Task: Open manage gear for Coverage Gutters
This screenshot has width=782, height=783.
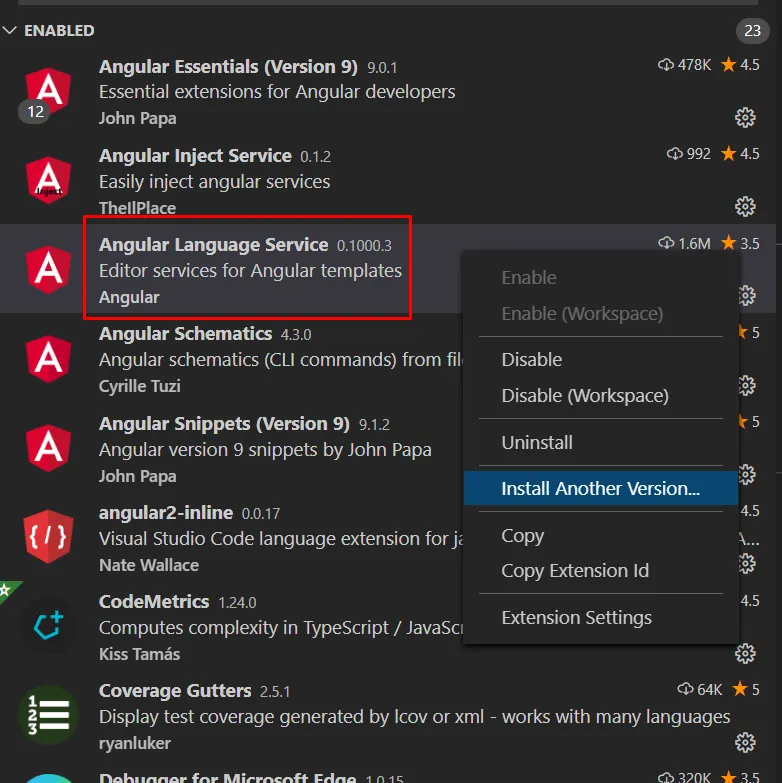Action: pyautogui.click(x=745, y=743)
